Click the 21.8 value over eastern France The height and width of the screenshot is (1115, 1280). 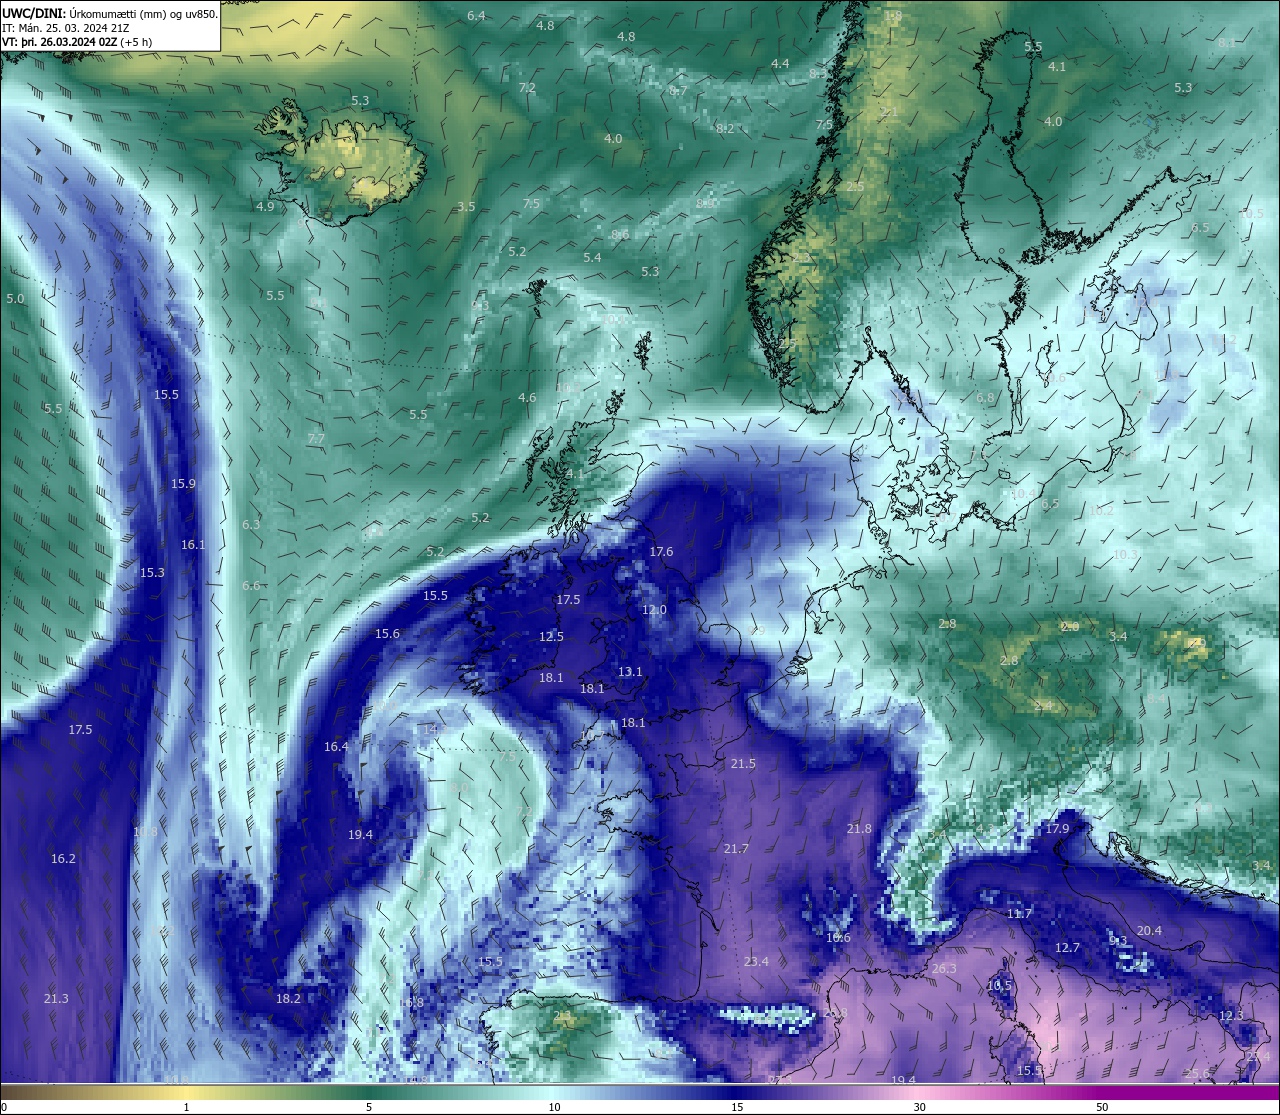pos(859,829)
